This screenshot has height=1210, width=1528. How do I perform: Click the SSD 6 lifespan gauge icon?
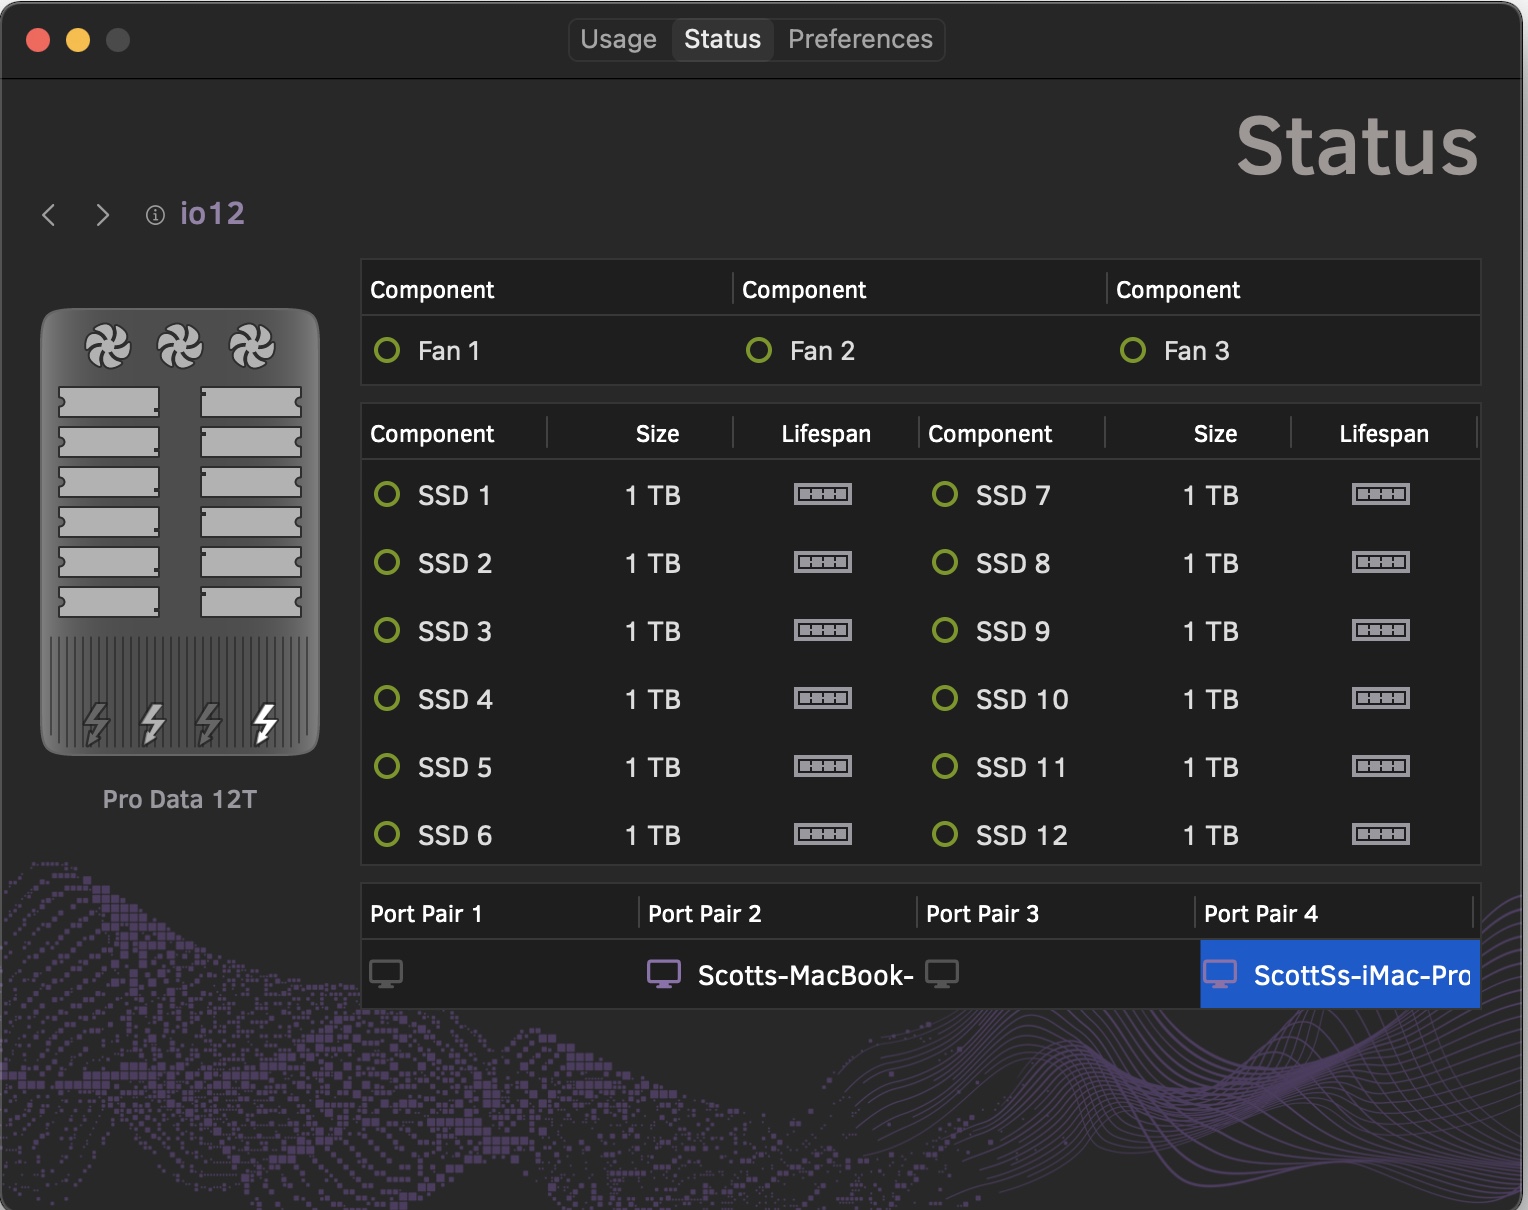[x=823, y=834]
